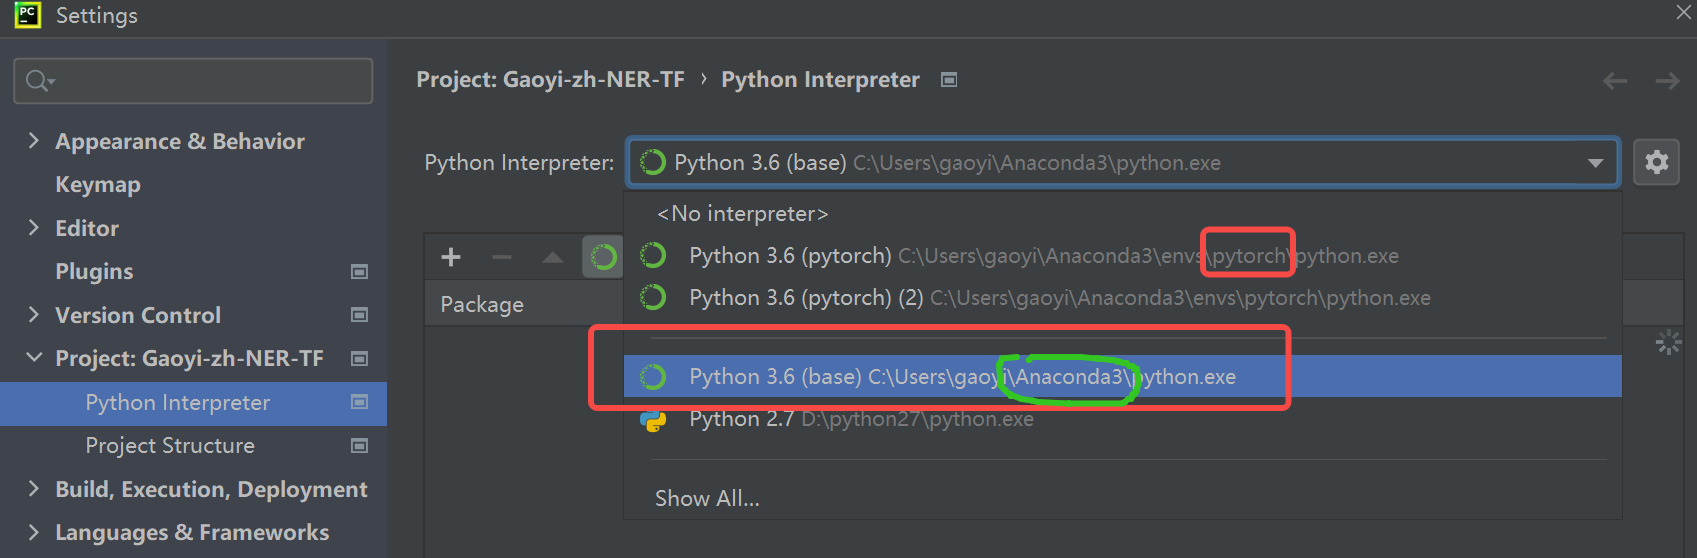1697x558 pixels.
Task: Click the icon beside Project Structure
Action: 360,445
